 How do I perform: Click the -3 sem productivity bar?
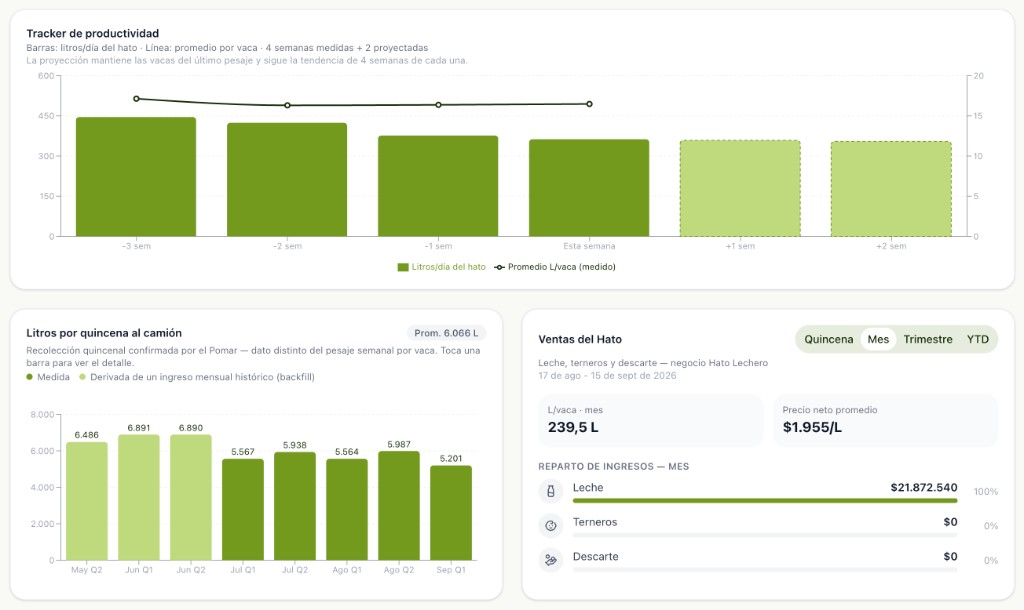click(136, 177)
